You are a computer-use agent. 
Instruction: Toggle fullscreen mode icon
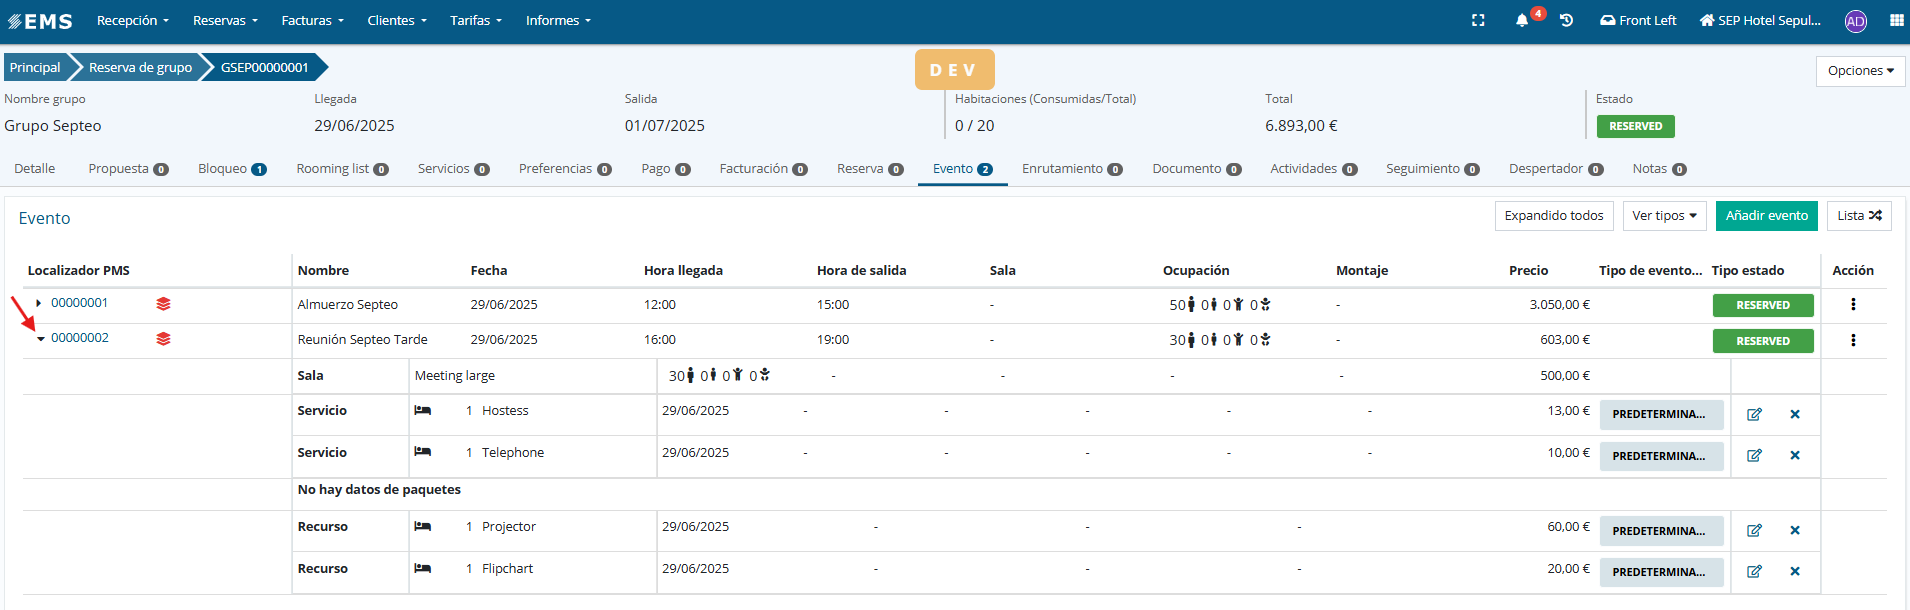(1478, 20)
